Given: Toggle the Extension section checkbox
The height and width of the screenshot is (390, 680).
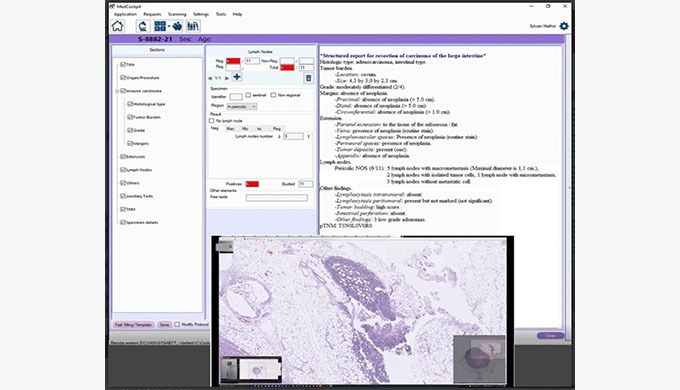Looking at the screenshot, I should [x=123, y=157].
